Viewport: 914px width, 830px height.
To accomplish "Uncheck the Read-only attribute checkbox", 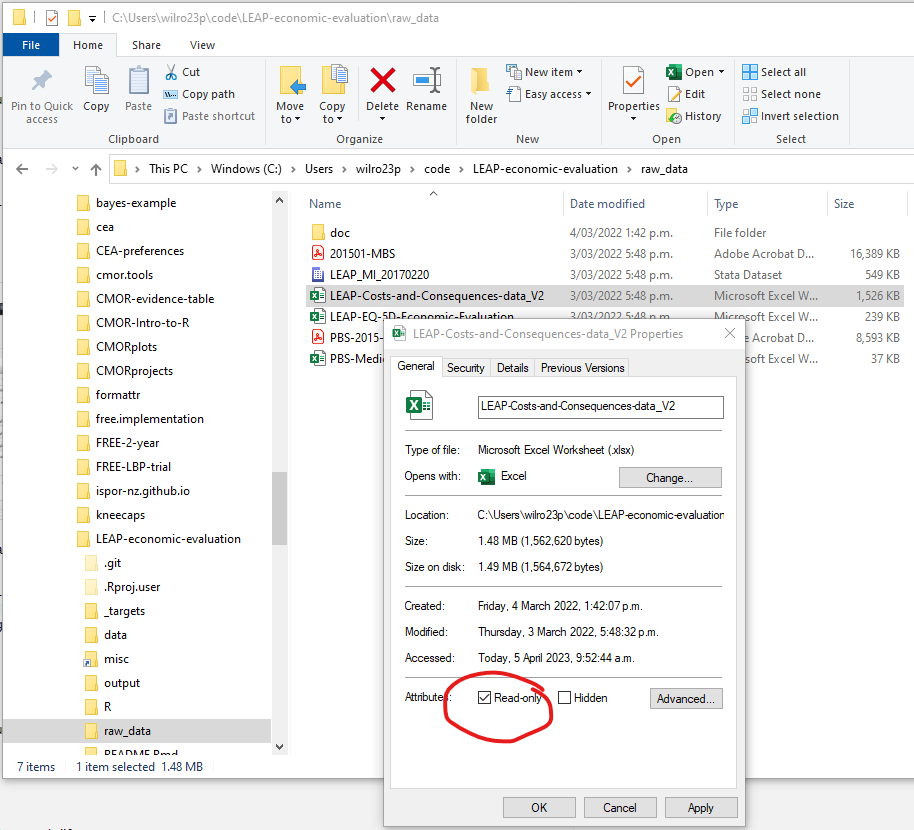I will (485, 698).
